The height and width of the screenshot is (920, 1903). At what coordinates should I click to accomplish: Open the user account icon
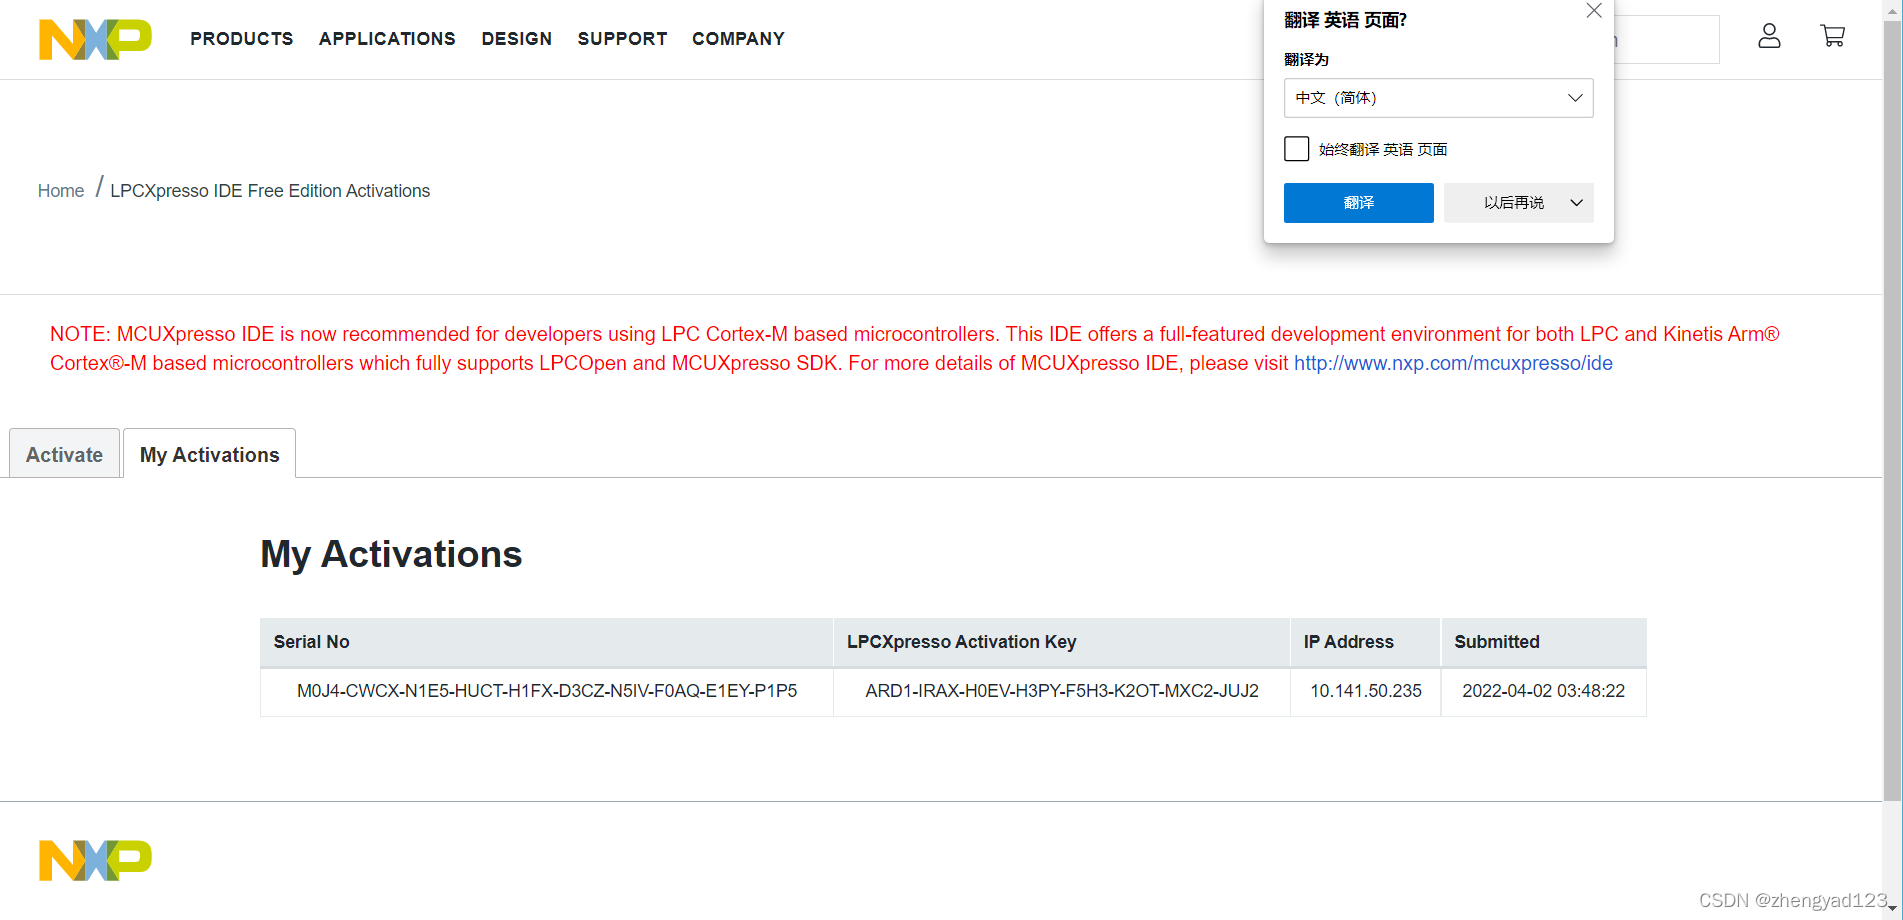point(1769,37)
